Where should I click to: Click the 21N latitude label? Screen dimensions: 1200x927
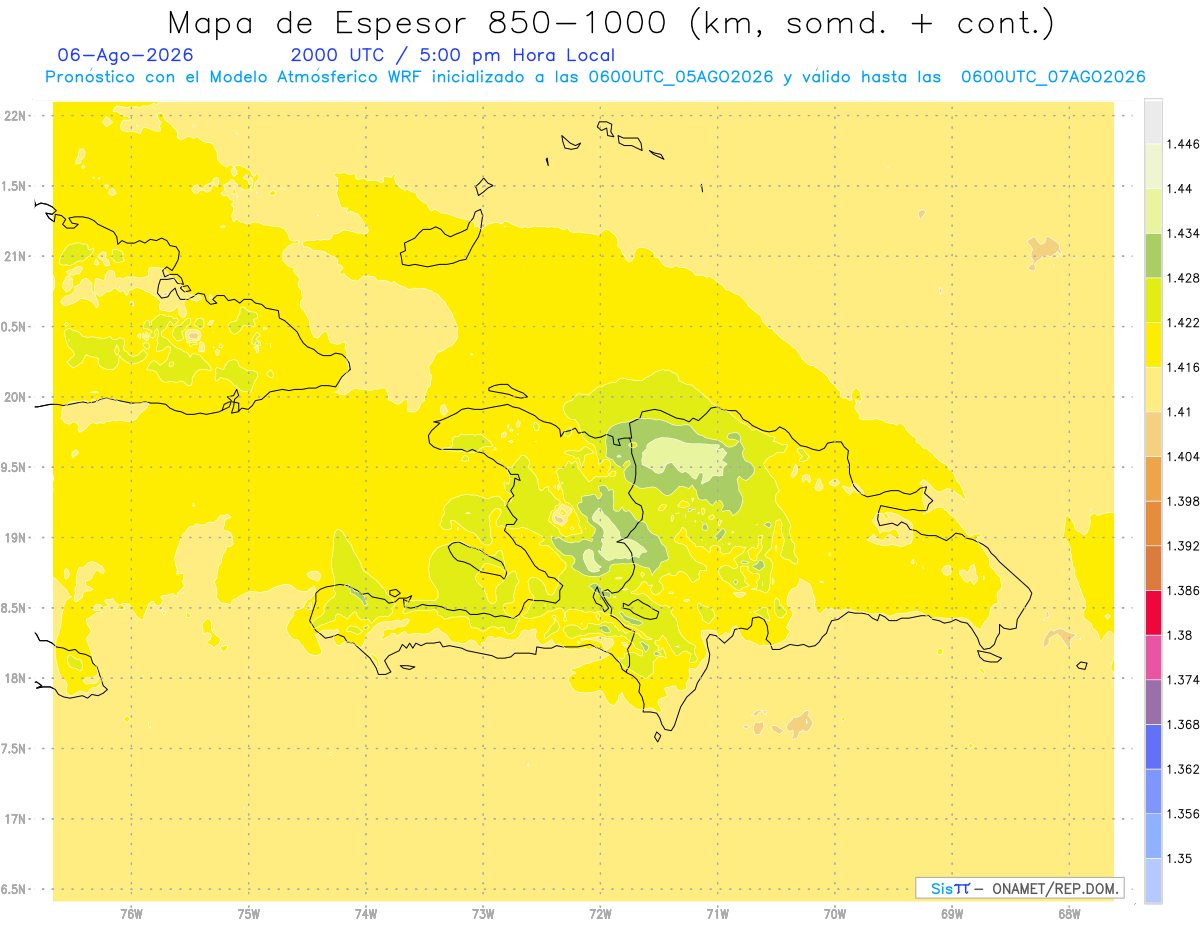[x=16, y=257]
